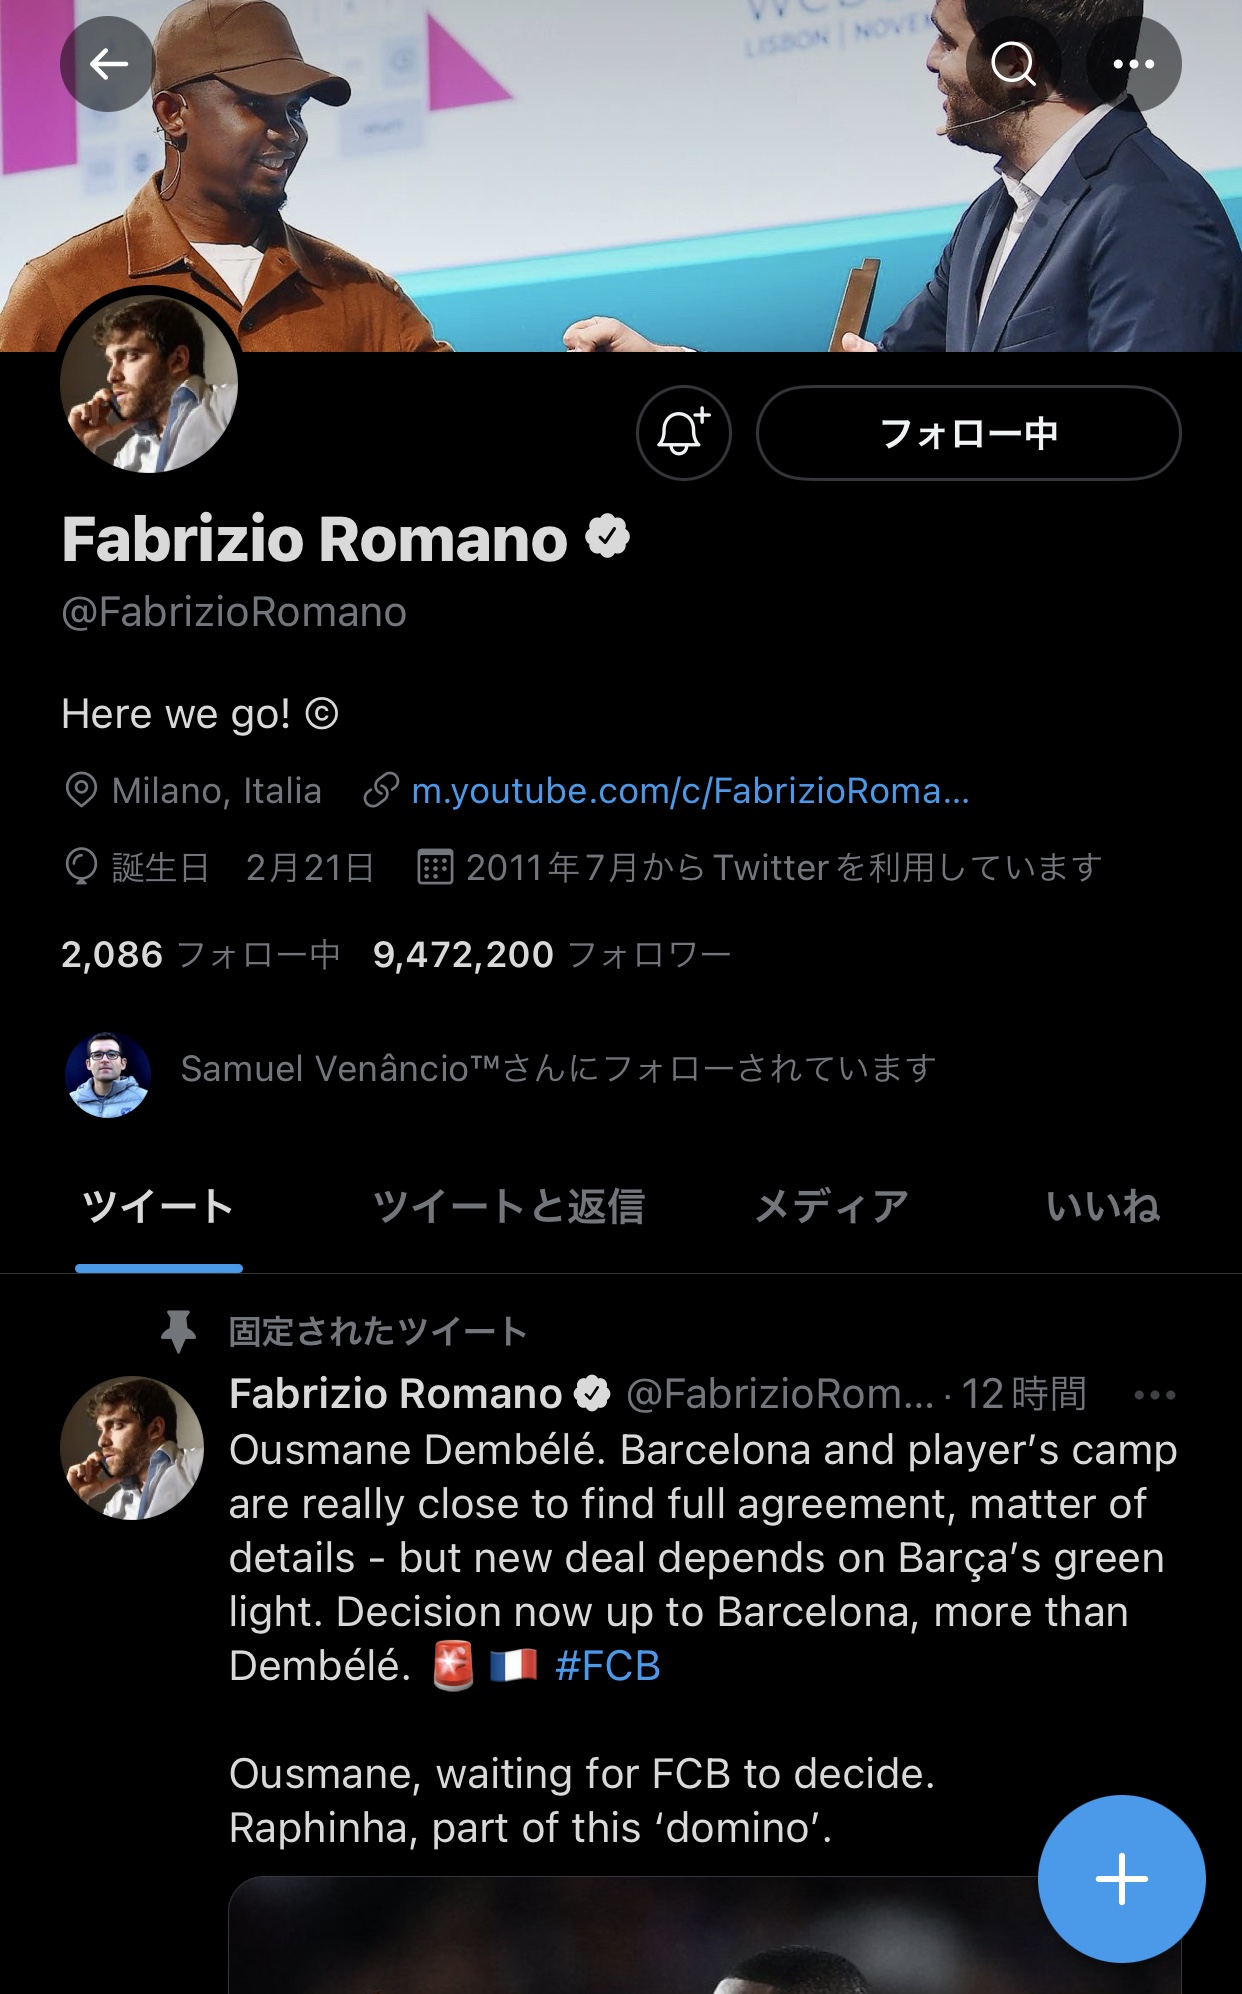
Task: Switch to the ツイートと返信 tab
Action: [x=508, y=1207]
